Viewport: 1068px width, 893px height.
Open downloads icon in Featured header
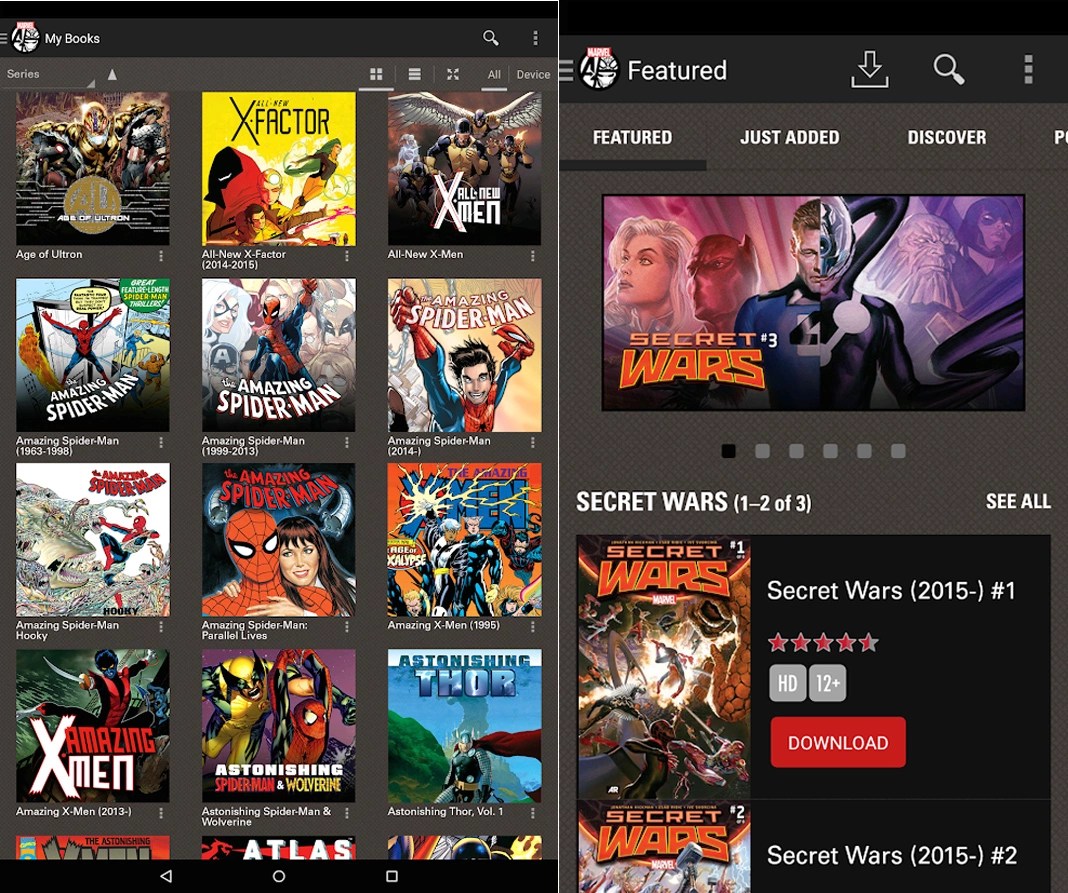tap(870, 69)
